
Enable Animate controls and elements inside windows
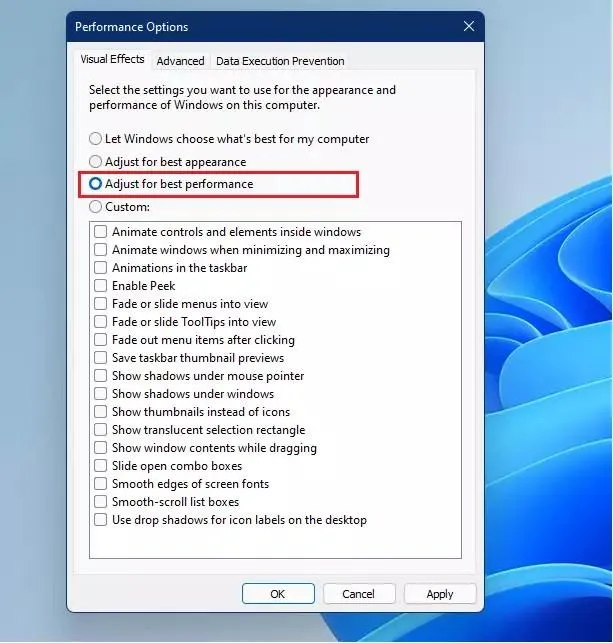tap(100, 232)
